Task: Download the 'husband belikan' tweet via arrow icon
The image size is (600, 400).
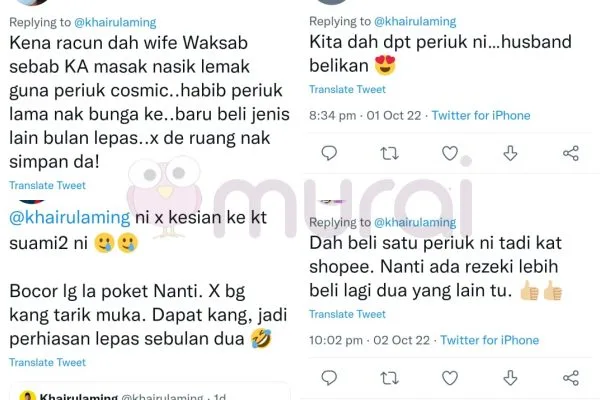Action: (x=510, y=153)
